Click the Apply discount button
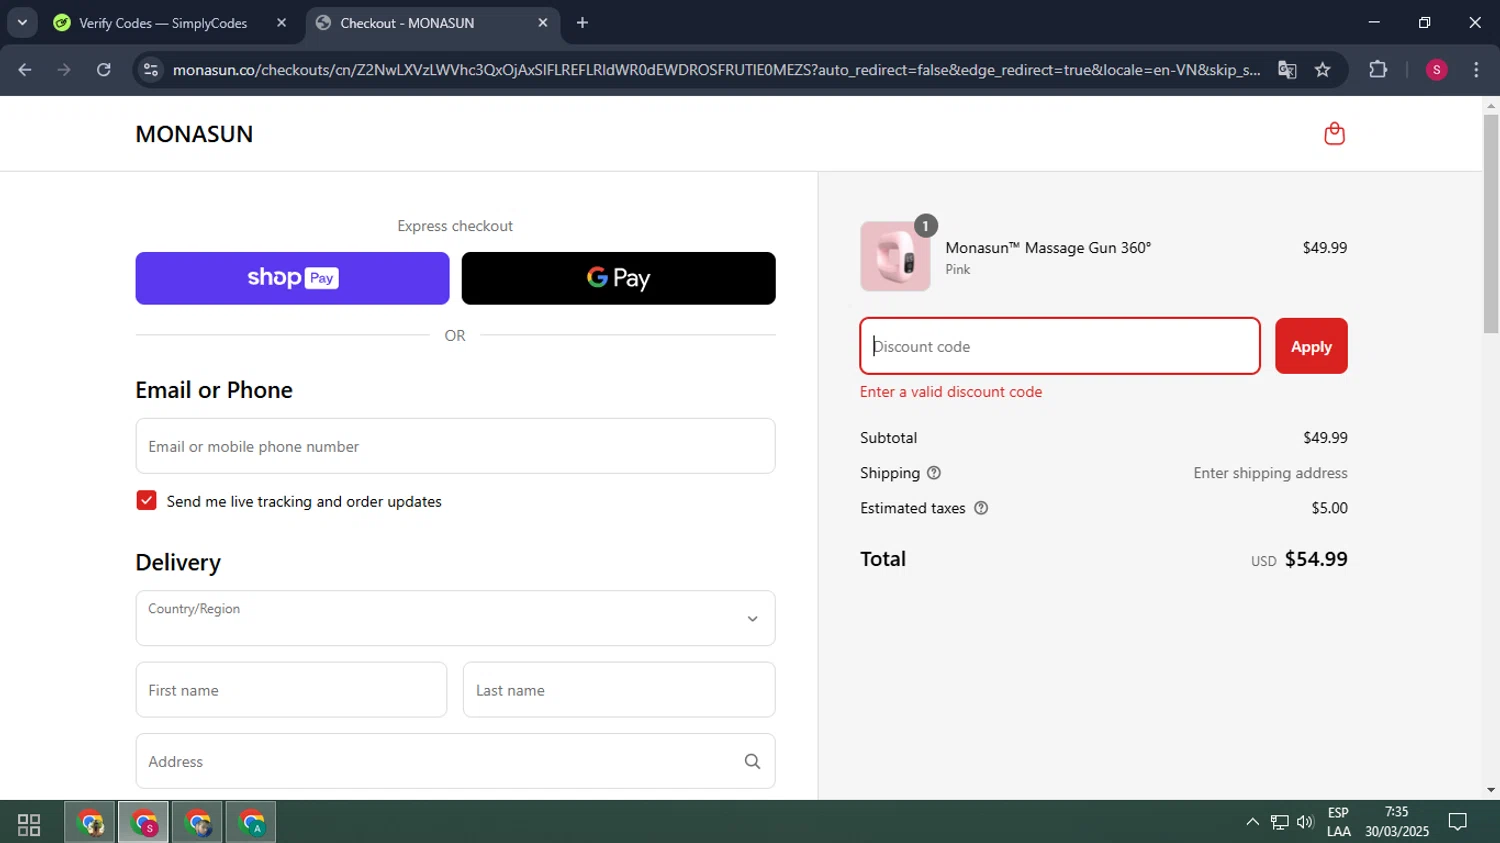The width and height of the screenshot is (1500, 843). coord(1311,346)
